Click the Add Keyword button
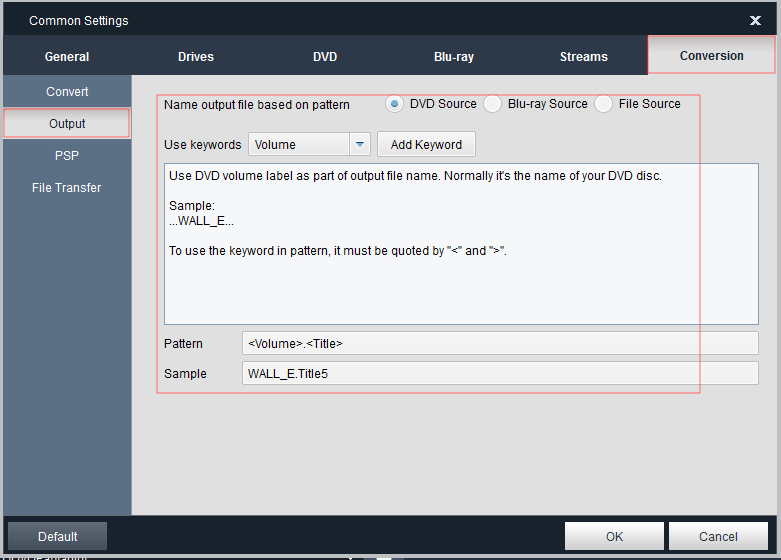This screenshot has width=781, height=560. (426, 144)
